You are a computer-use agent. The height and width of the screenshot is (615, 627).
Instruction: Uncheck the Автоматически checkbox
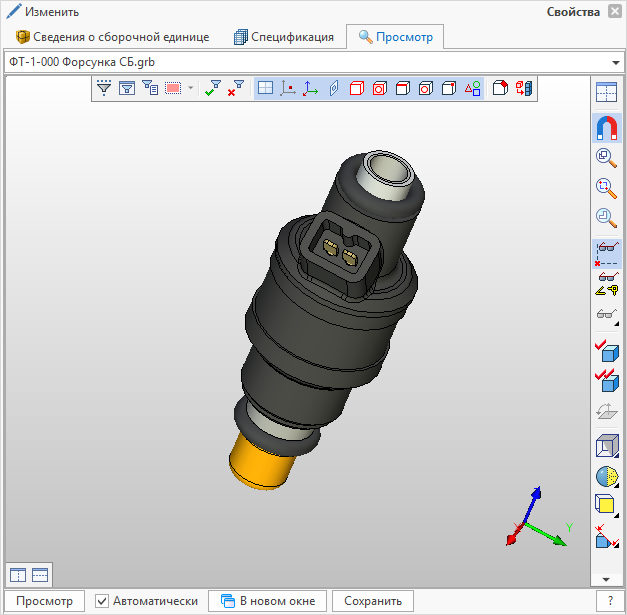(x=102, y=601)
